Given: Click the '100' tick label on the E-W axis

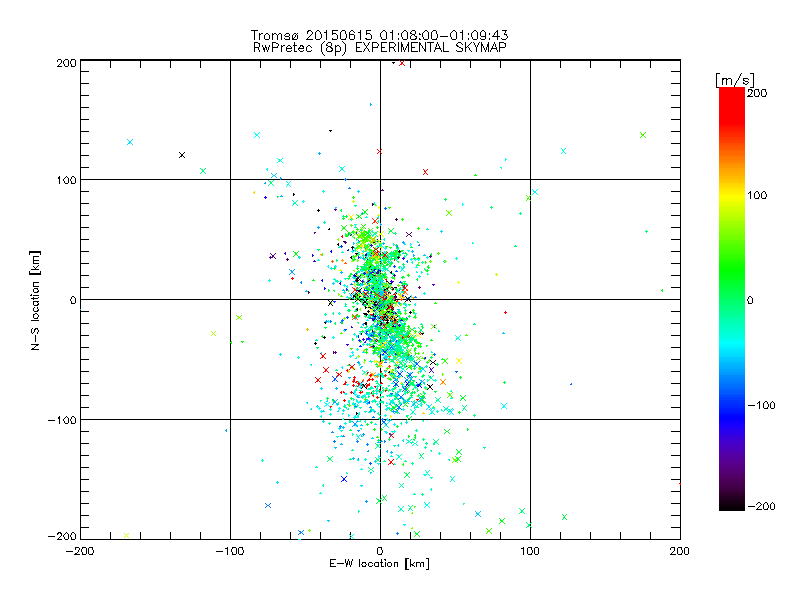Looking at the screenshot, I should pyautogui.click(x=530, y=551).
